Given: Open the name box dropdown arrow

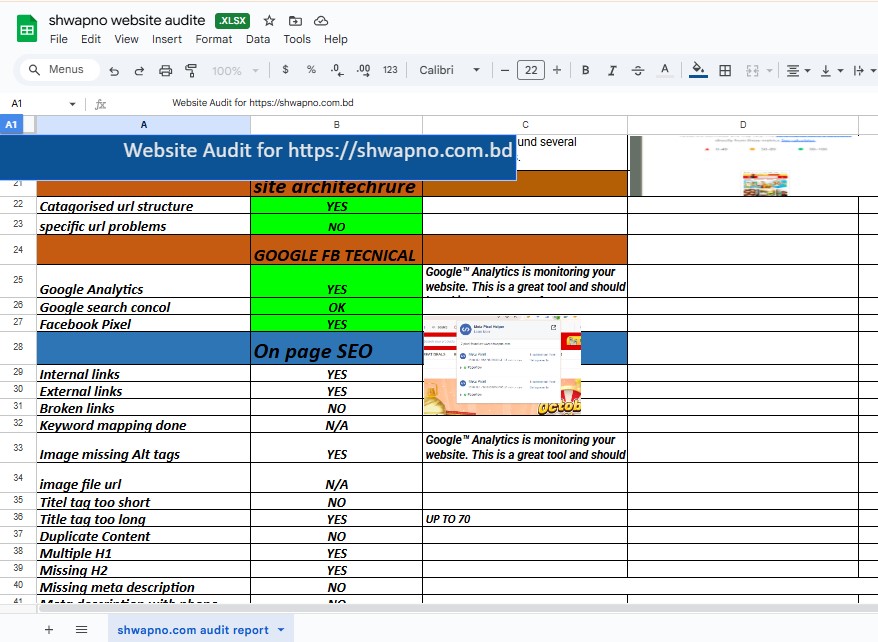Looking at the screenshot, I should click(x=72, y=104).
